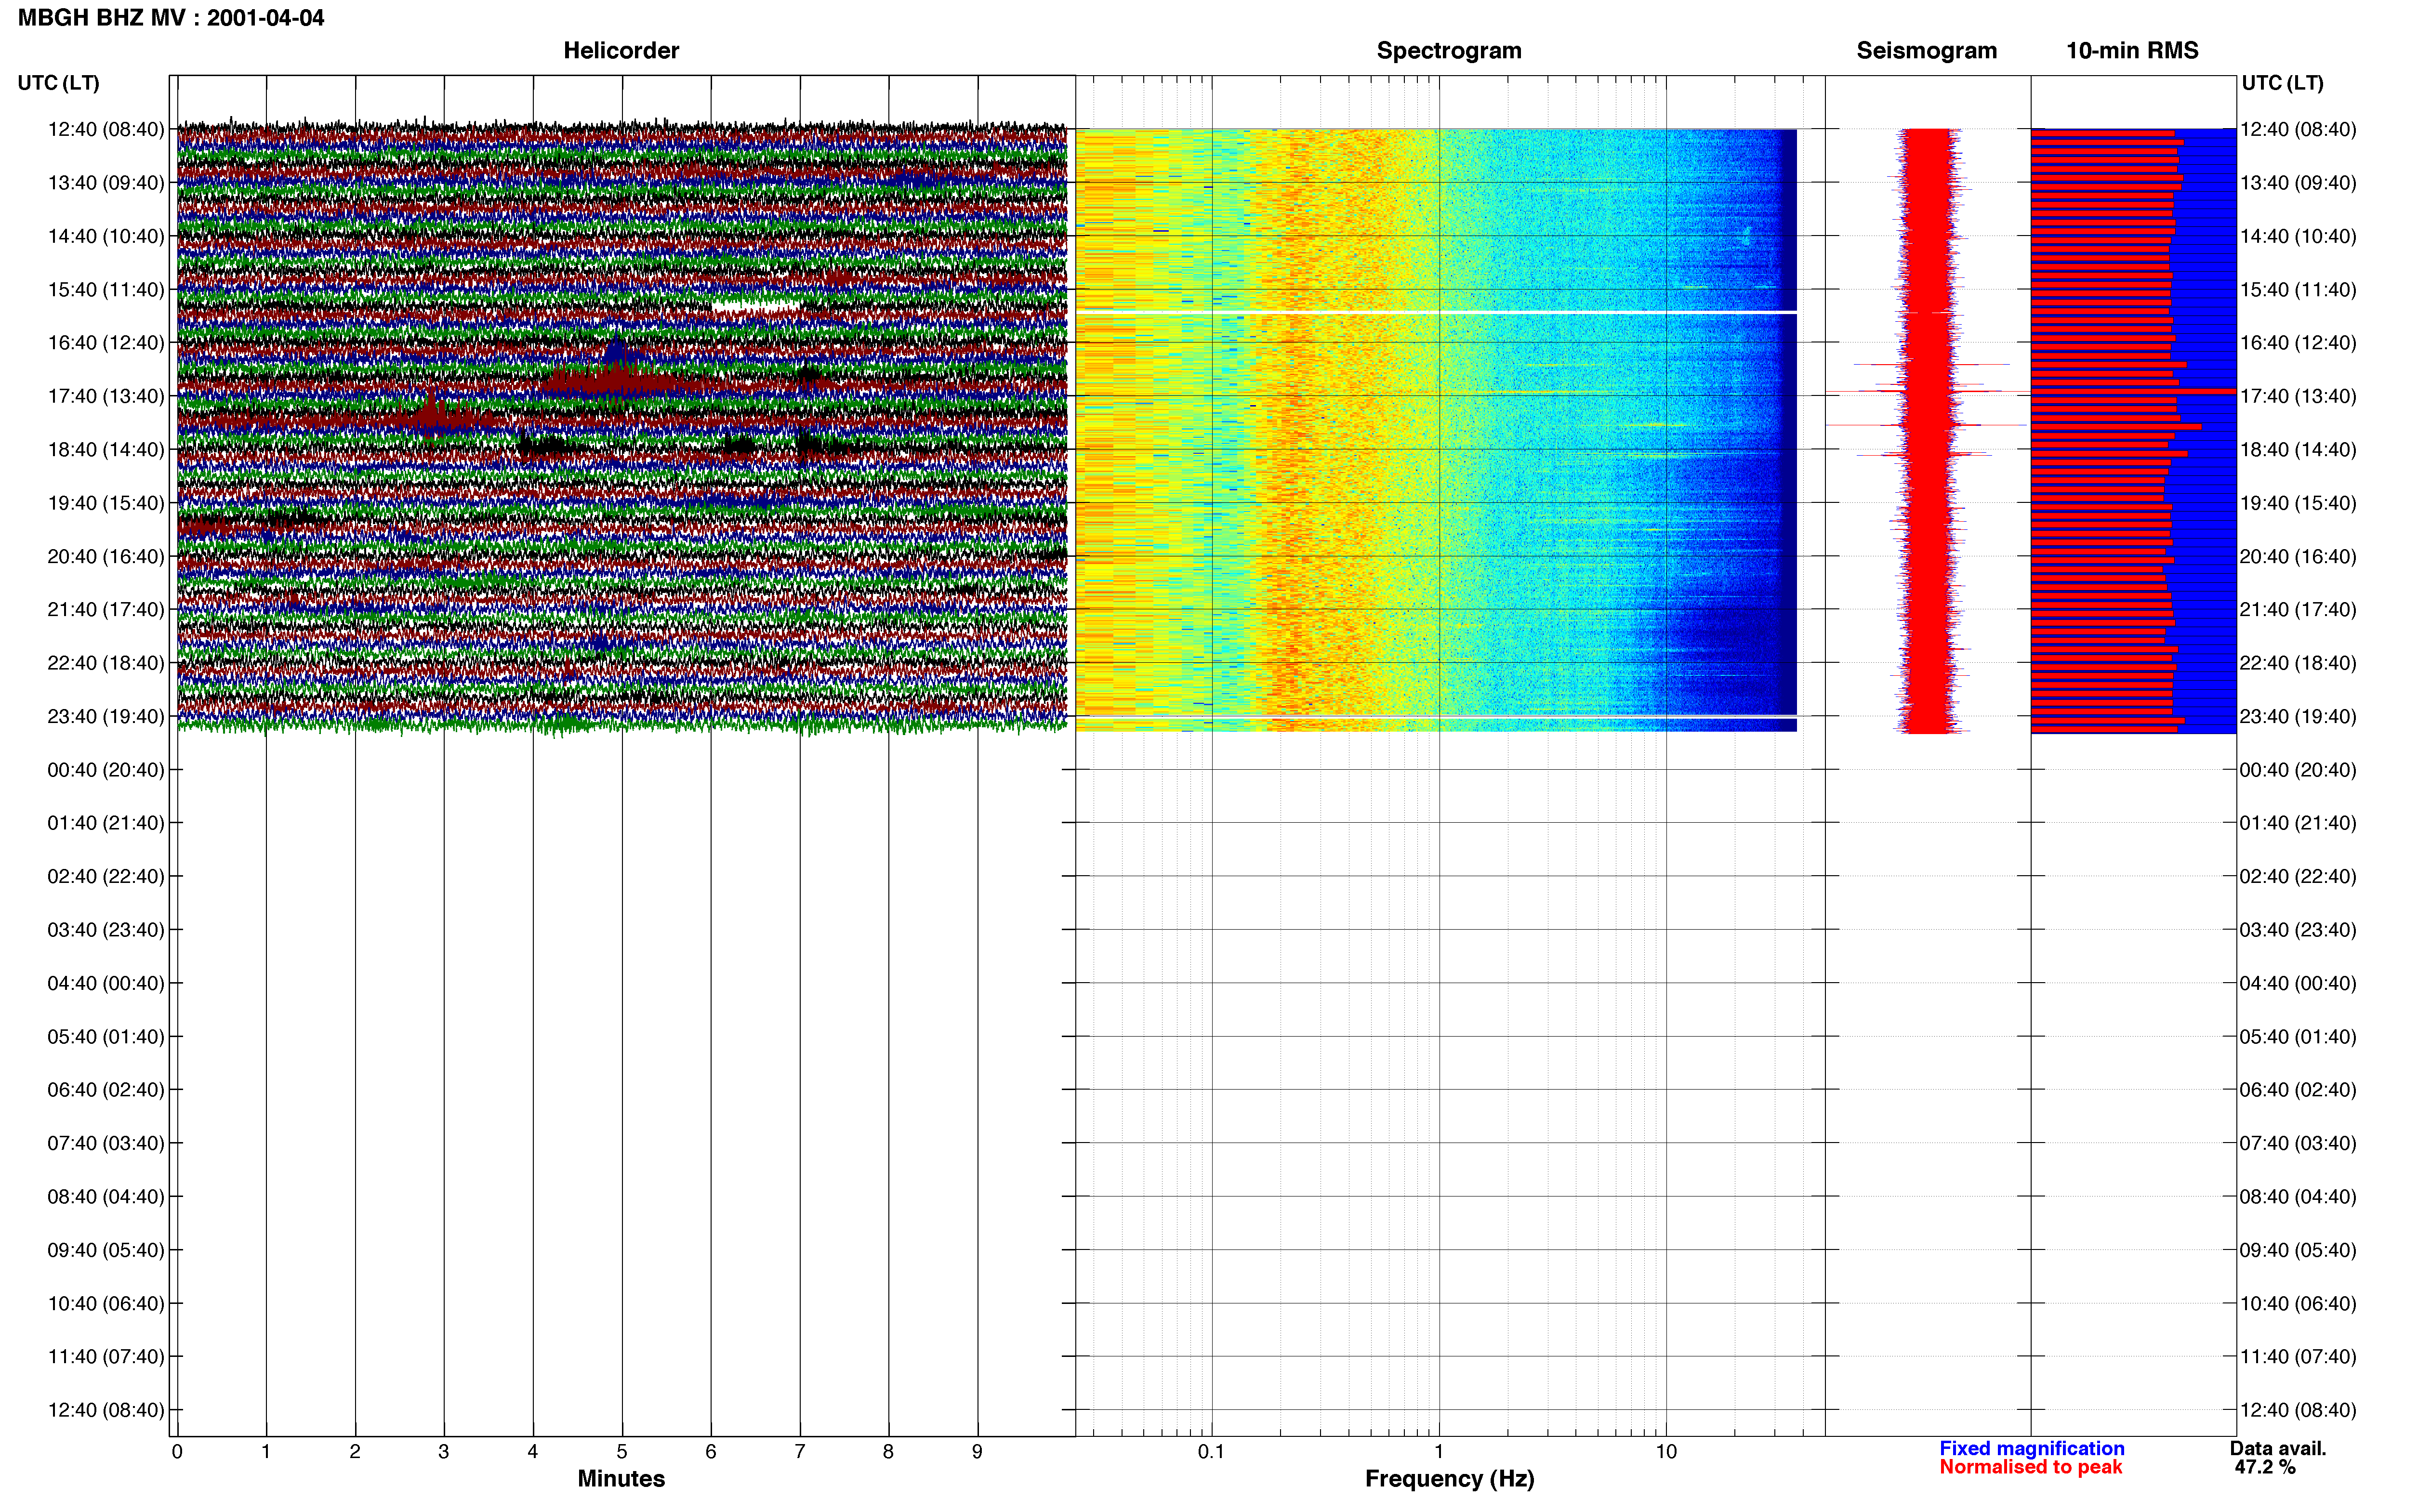
Task: Click the left time label '17:40 (13:40)'
Action: pyautogui.click(x=106, y=396)
